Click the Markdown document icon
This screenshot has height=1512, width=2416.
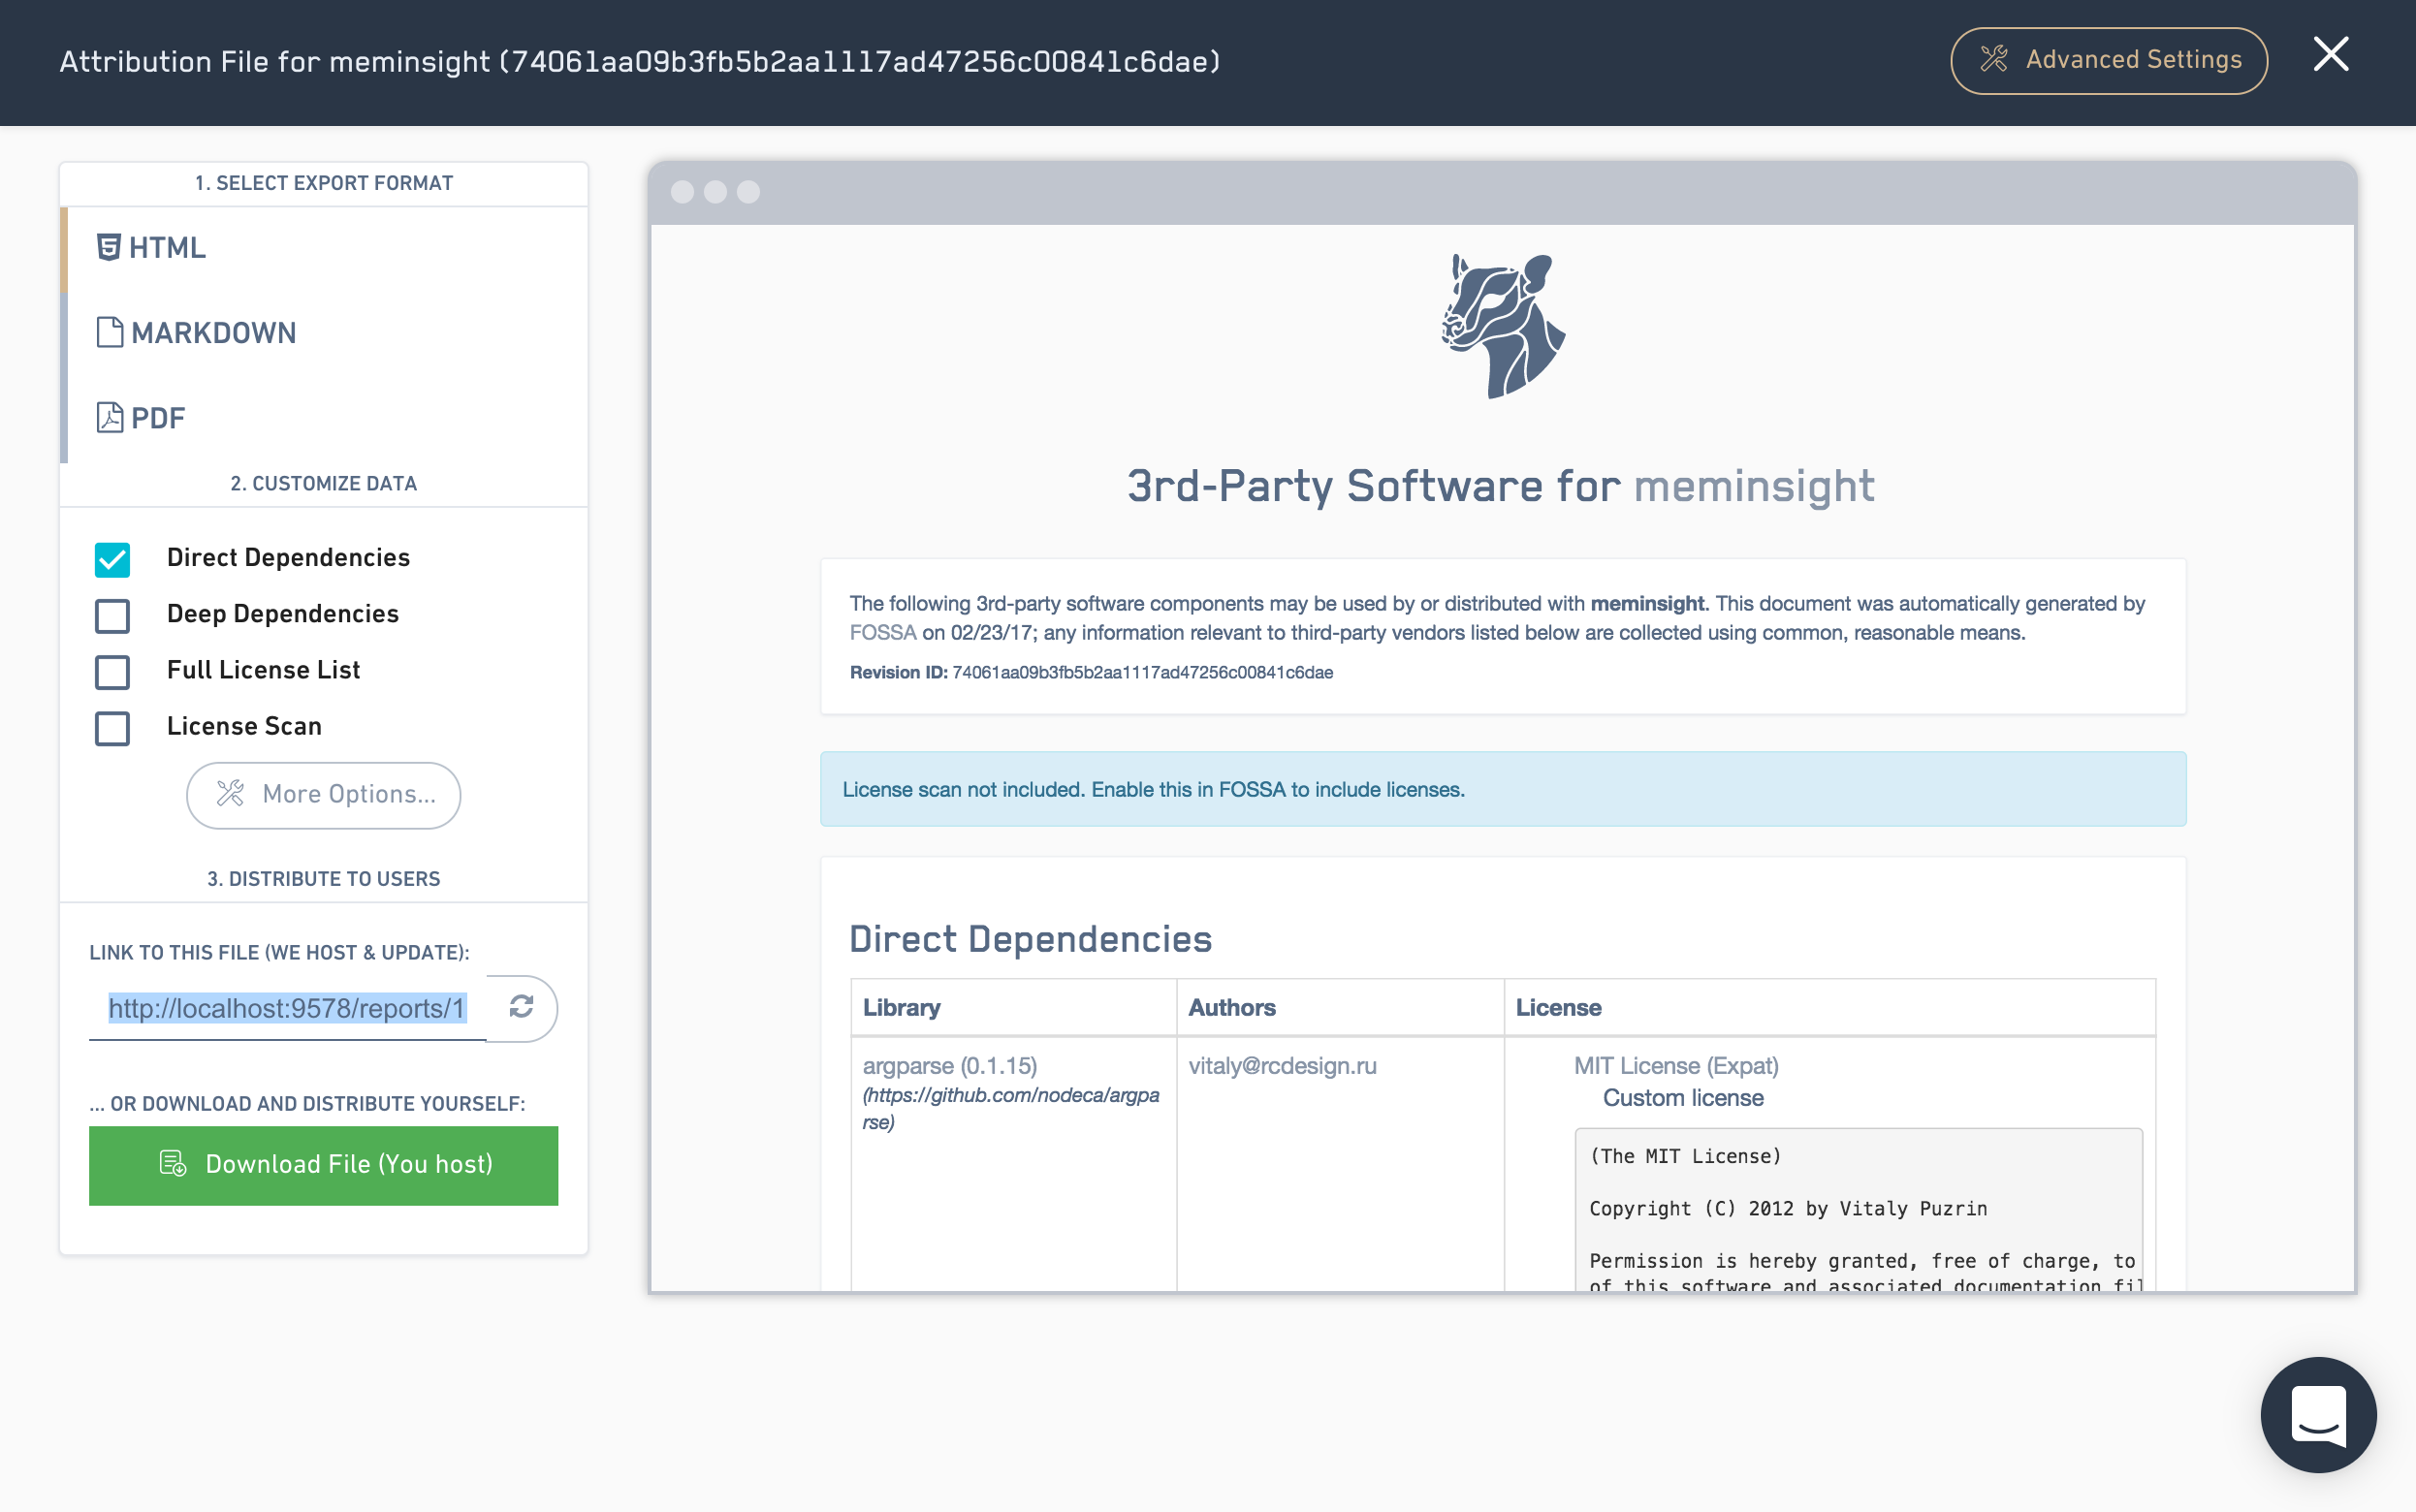109,332
